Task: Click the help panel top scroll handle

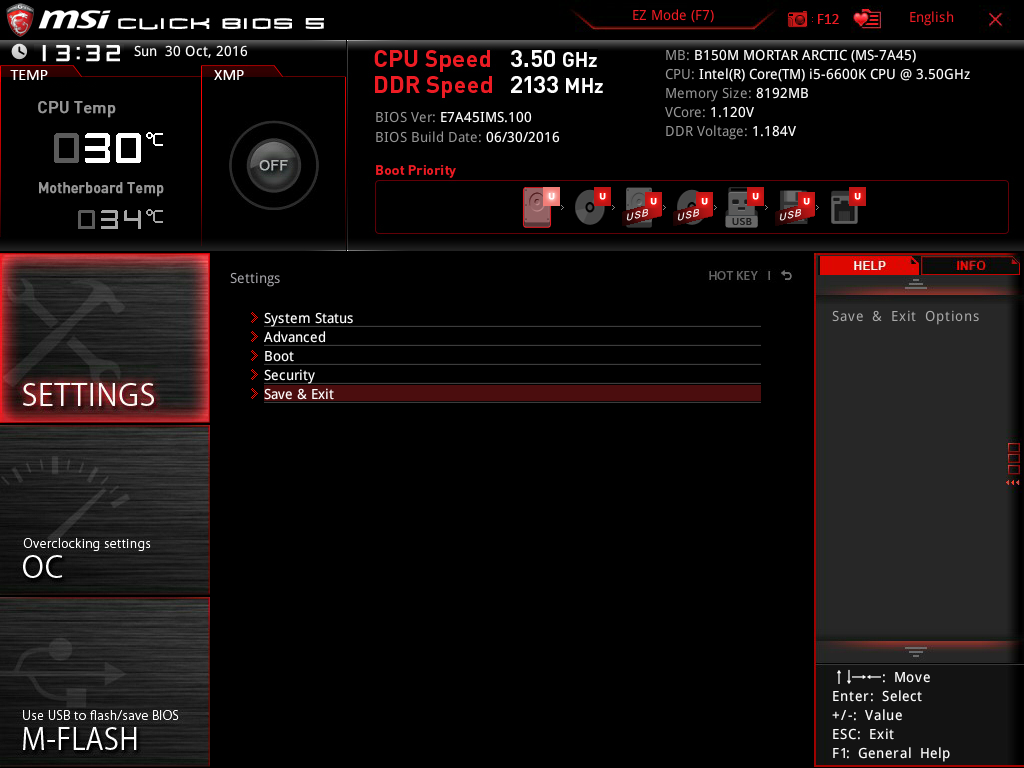Action: tap(916, 284)
